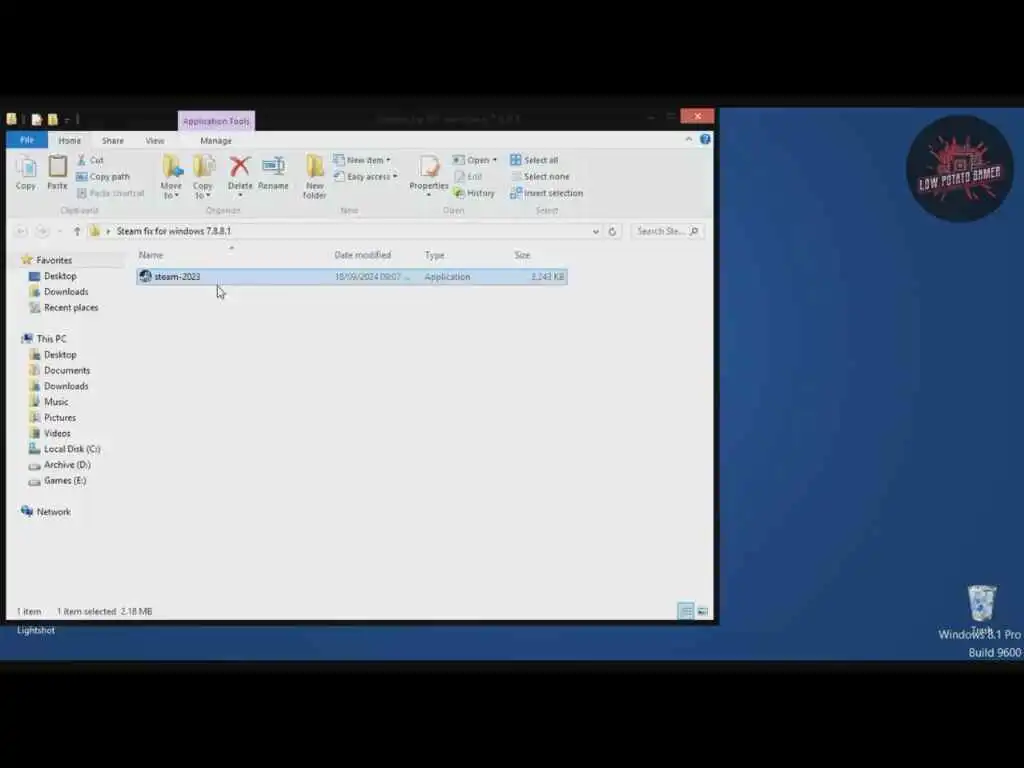Click the Edit ribbon button
The image size is (1024, 768).
[468, 177]
